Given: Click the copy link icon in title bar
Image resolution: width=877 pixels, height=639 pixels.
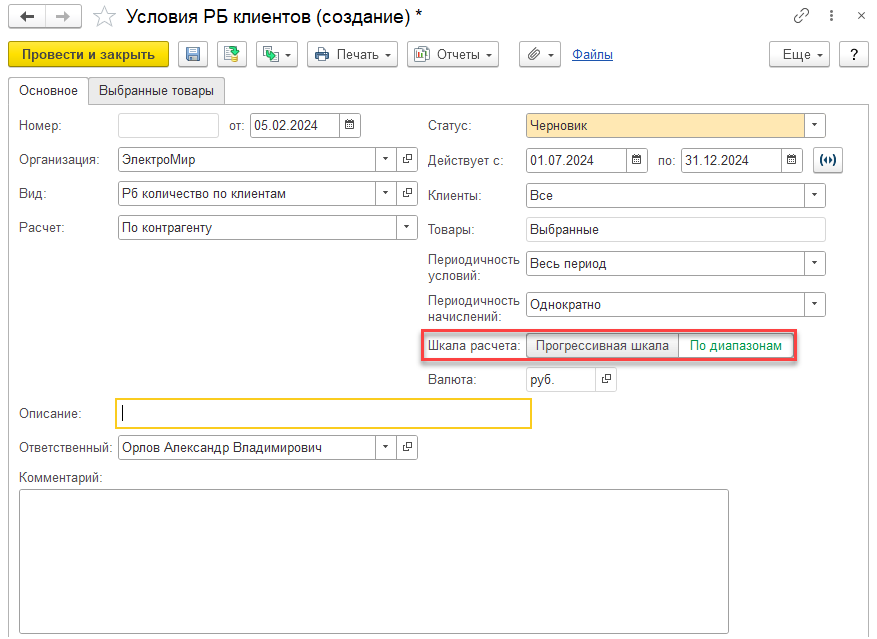Looking at the screenshot, I should click(801, 17).
